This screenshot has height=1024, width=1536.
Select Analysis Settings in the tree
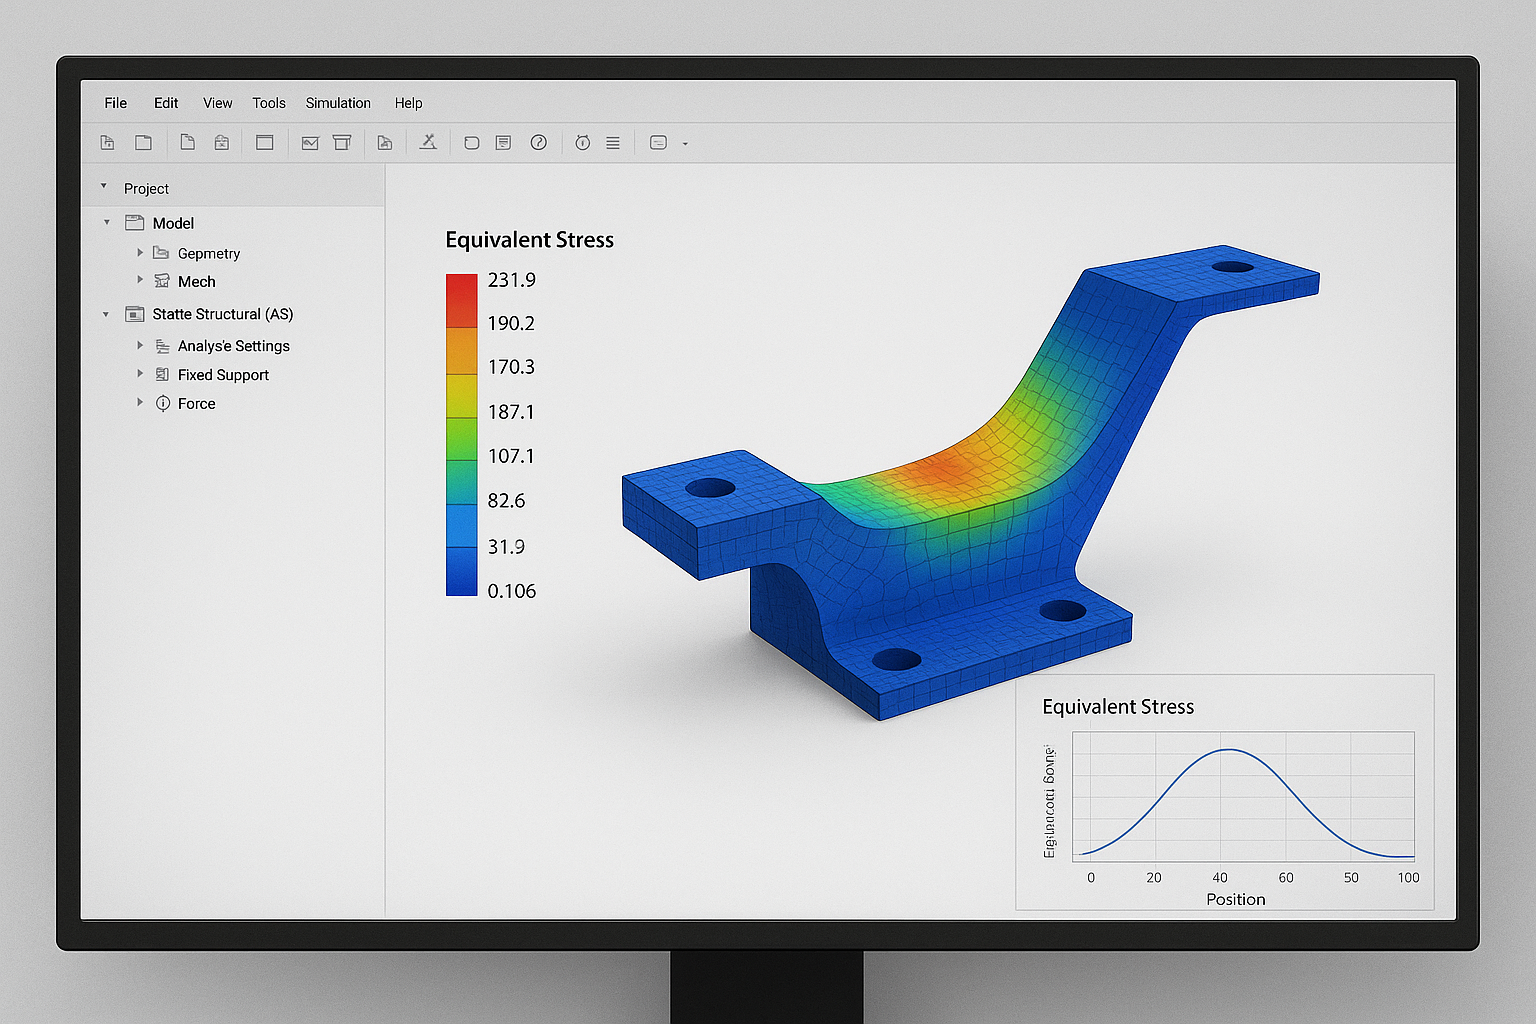pyautogui.click(x=233, y=346)
